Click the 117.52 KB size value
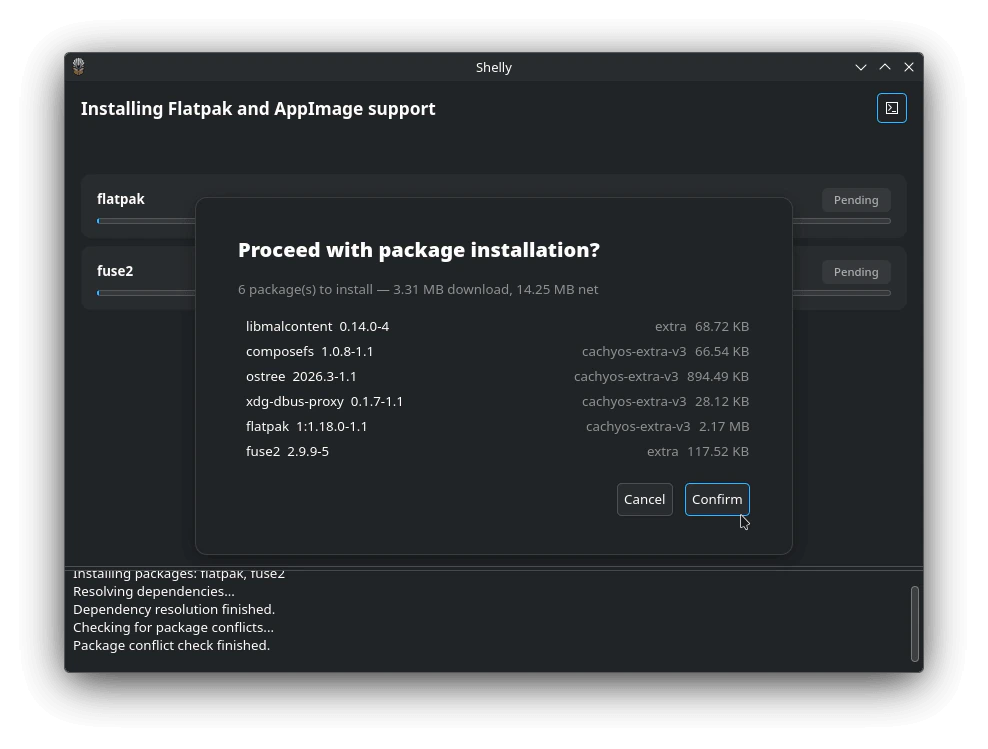The height and width of the screenshot is (749, 988). tap(718, 452)
